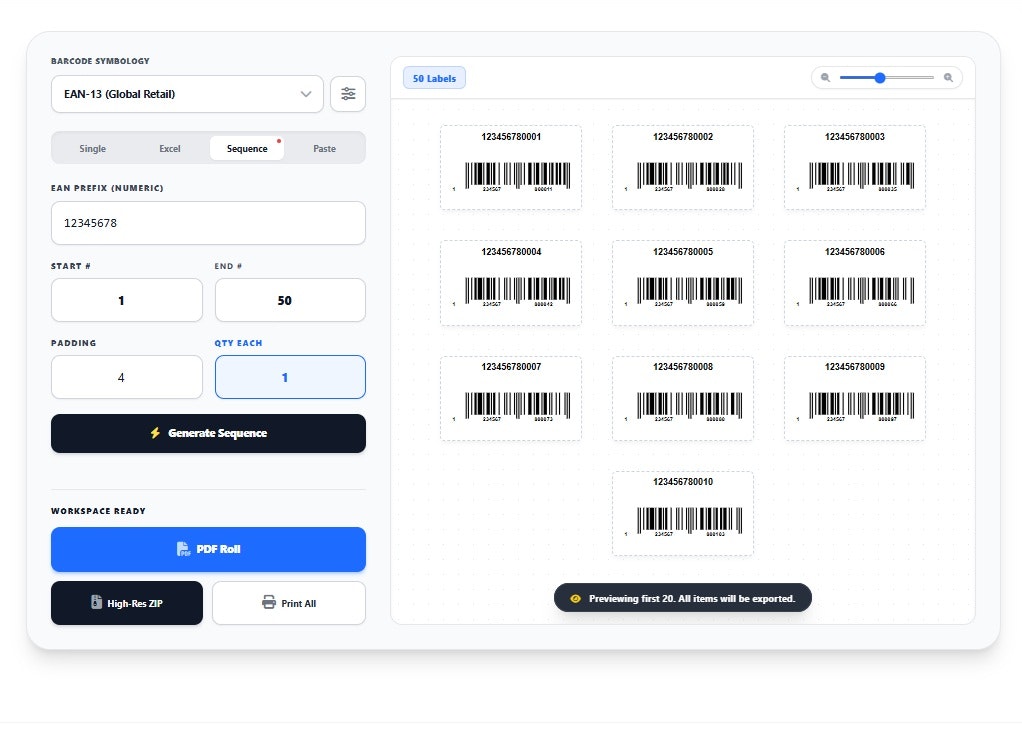This screenshot has width=1022, height=733.
Task: Select barcode label 123456780002
Action: (683, 167)
